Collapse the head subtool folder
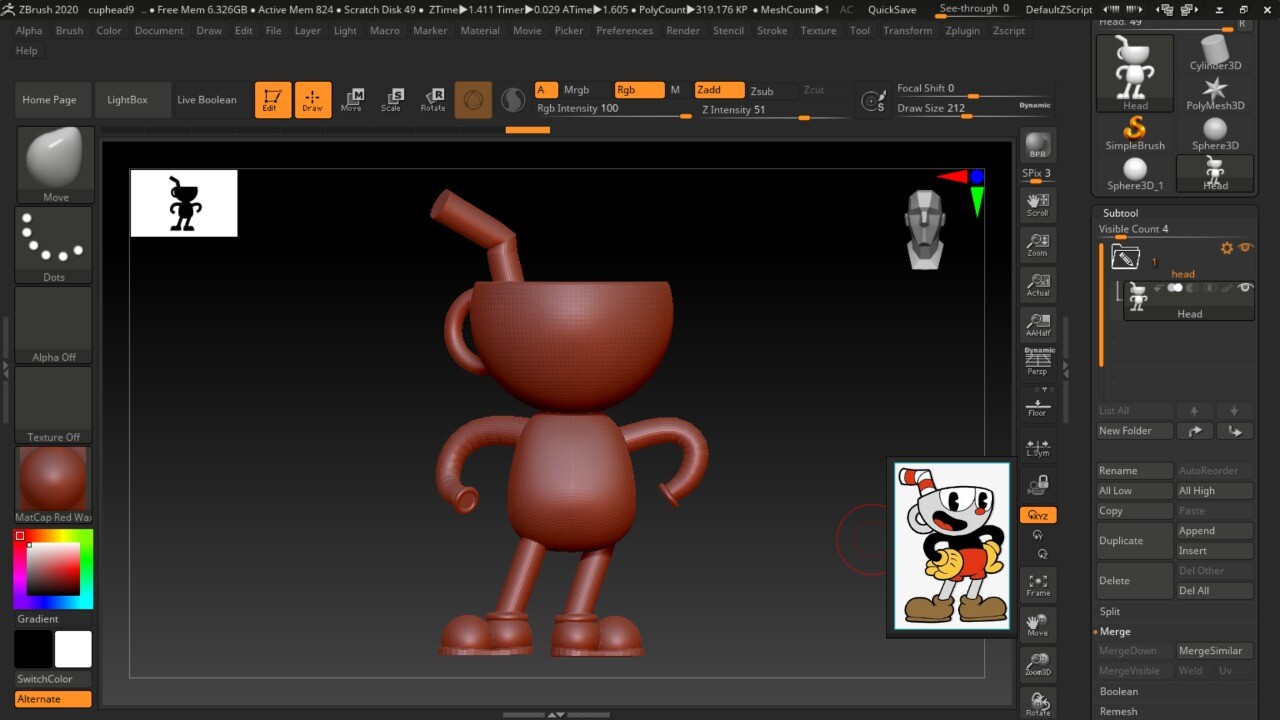The image size is (1280, 720). [x=1124, y=256]
